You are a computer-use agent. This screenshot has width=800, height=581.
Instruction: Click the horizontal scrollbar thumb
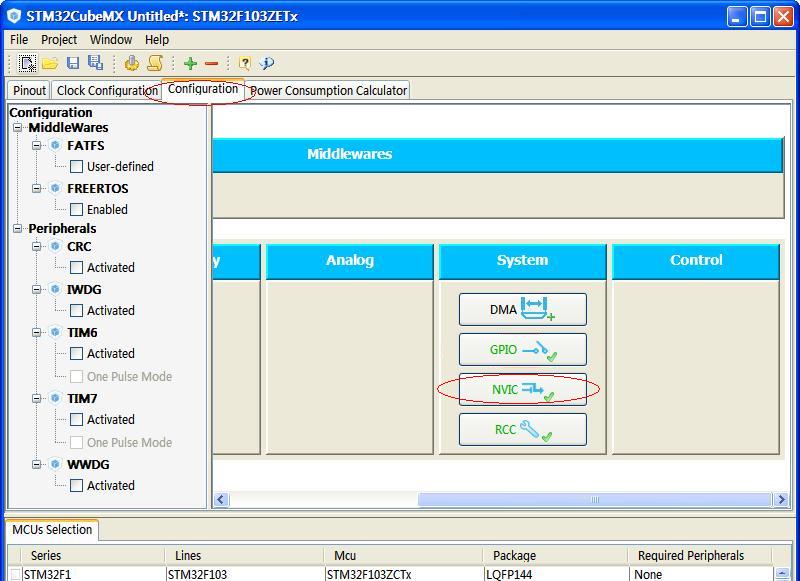[x=594, y=499]
